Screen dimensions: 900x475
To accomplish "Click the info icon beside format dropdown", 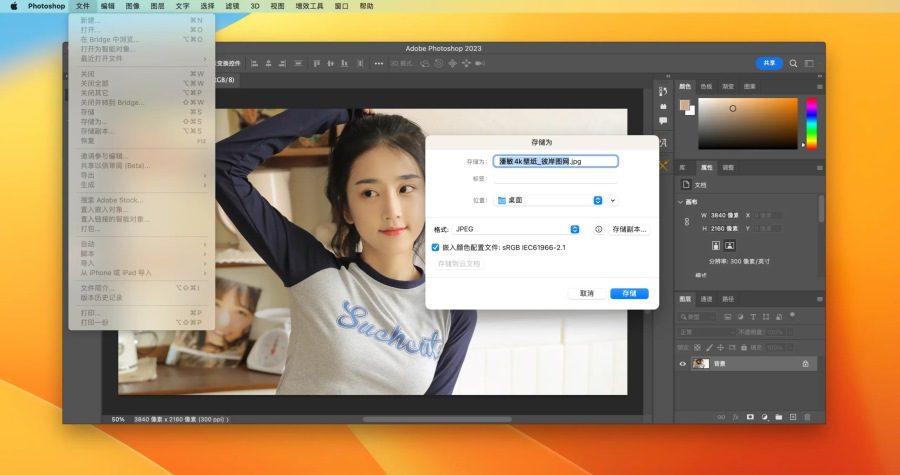I will tap(599, 229).
